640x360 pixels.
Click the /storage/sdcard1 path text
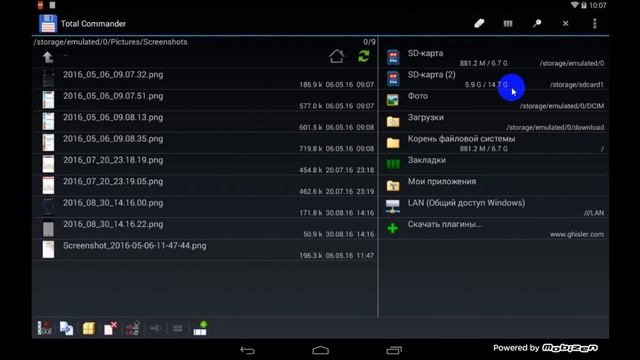point(577,85)
